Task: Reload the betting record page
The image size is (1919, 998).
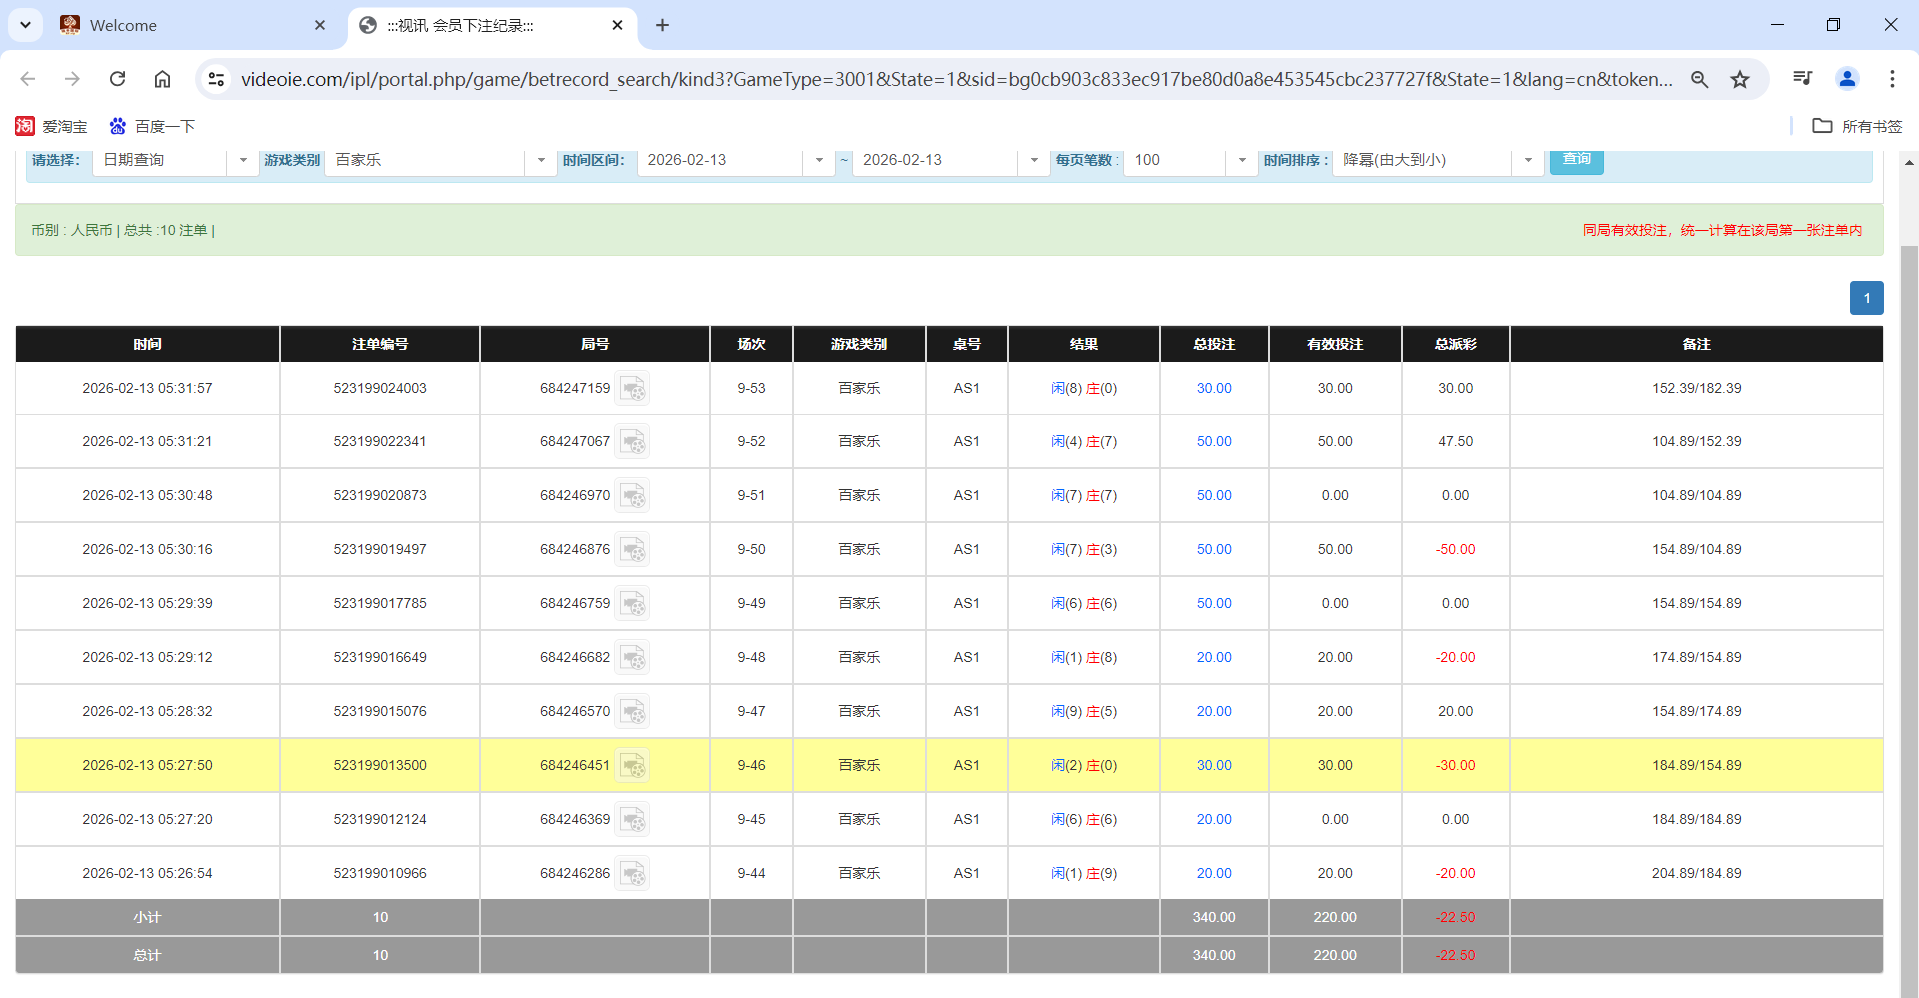Action: (x=117, y=79)
